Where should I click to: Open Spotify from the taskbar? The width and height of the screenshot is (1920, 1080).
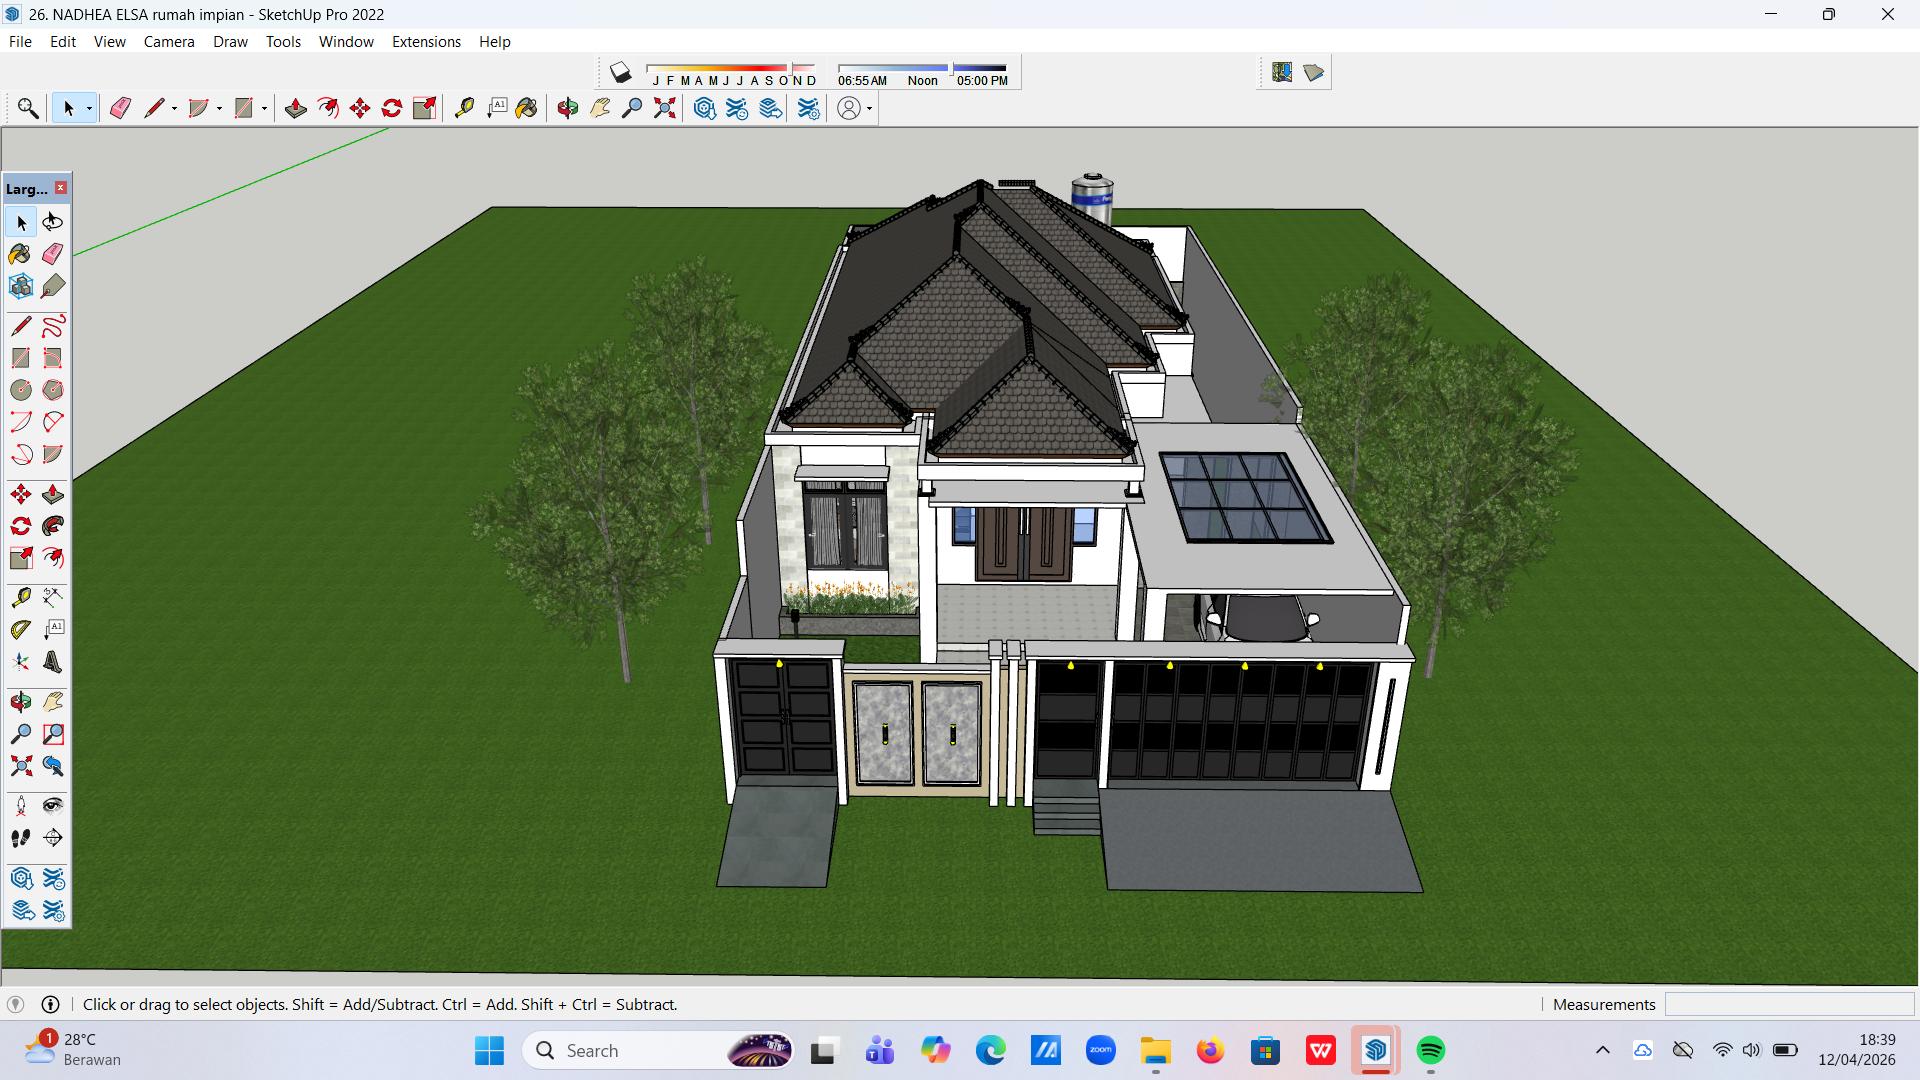point(1431,1050)
